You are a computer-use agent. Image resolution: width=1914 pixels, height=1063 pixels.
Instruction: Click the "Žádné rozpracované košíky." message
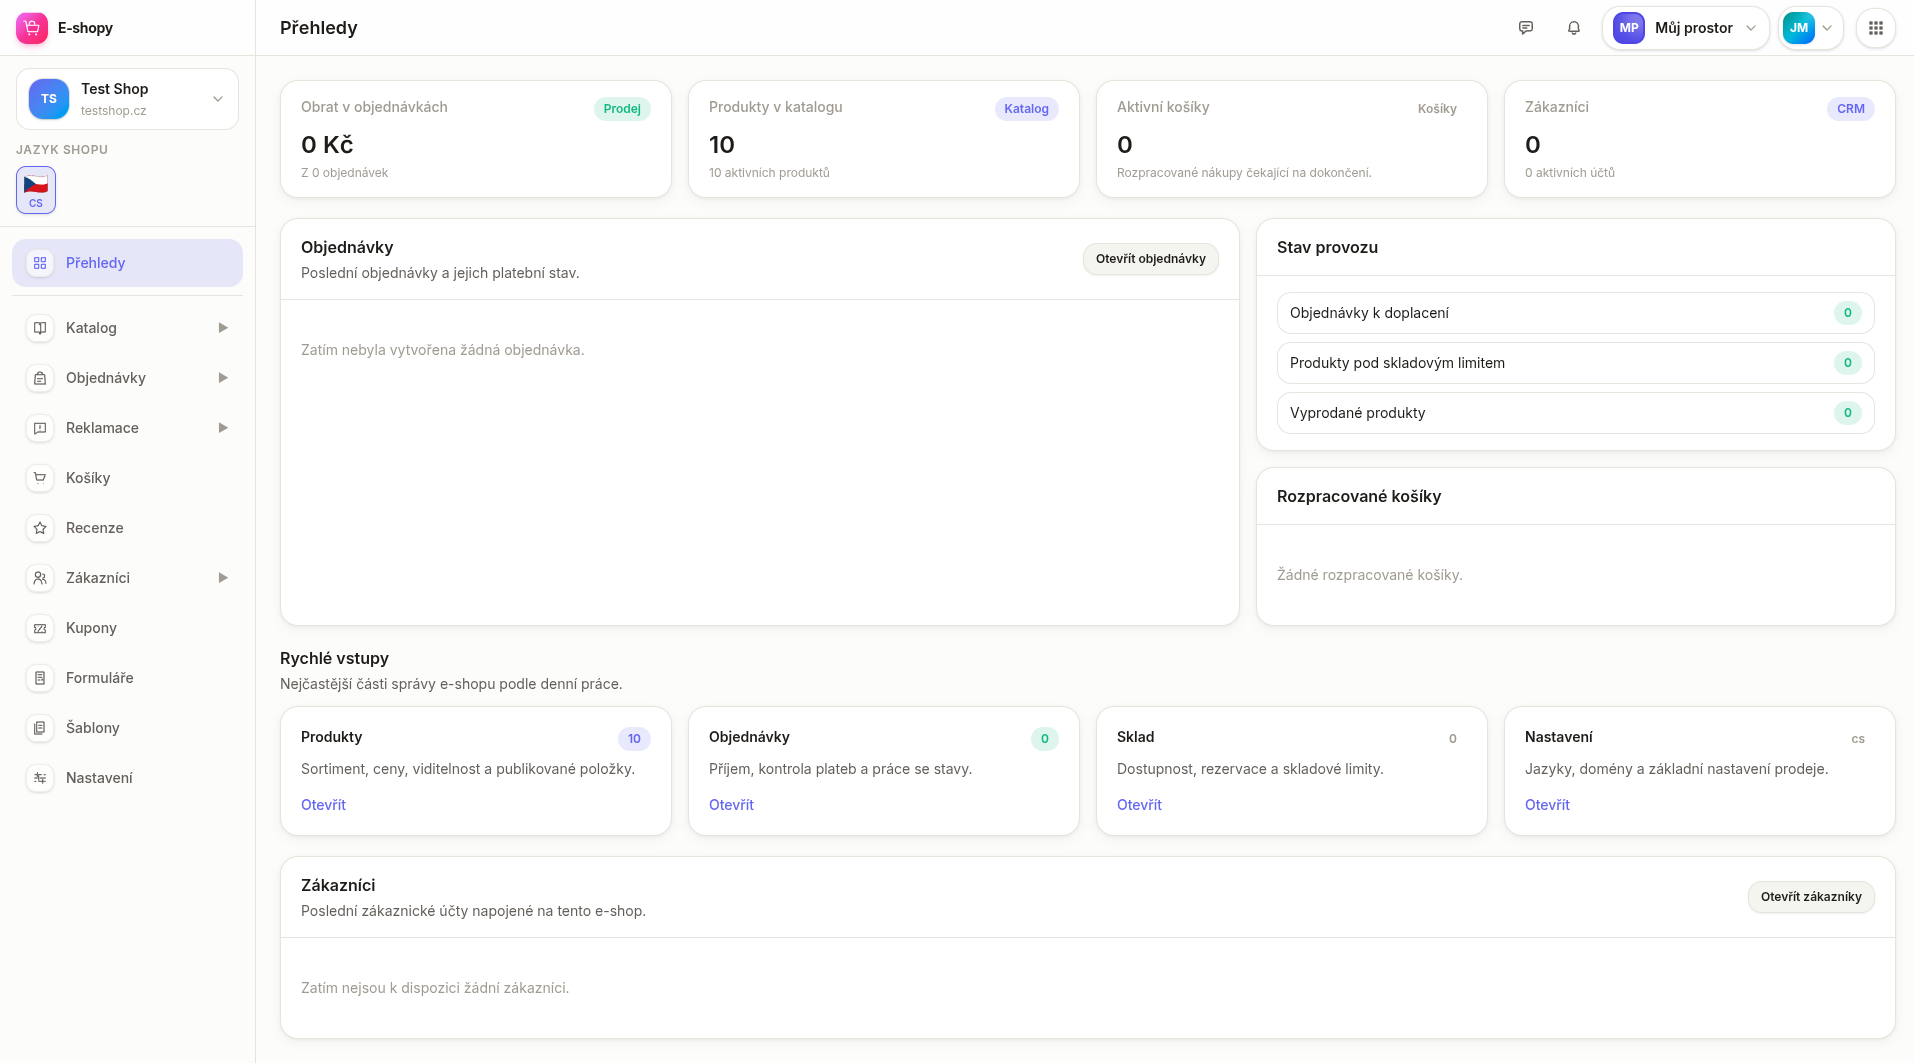pos(1369,575)
